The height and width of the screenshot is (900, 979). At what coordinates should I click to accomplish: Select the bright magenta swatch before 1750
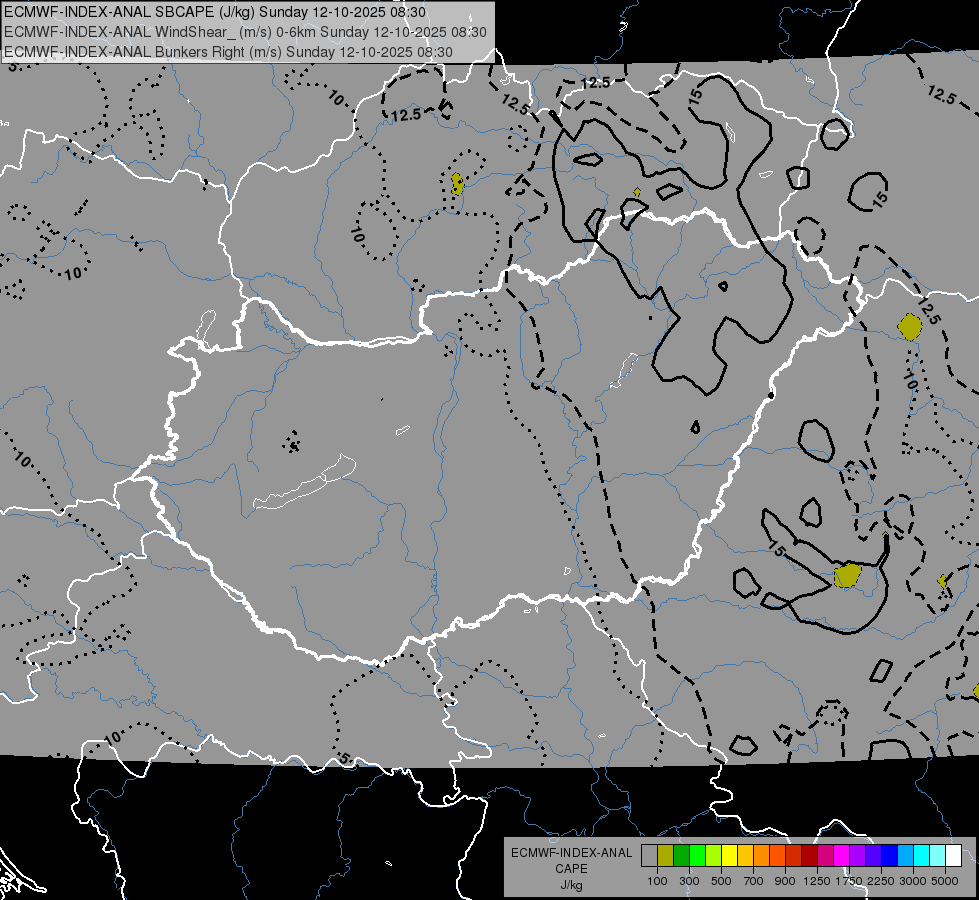coord(842,856)
